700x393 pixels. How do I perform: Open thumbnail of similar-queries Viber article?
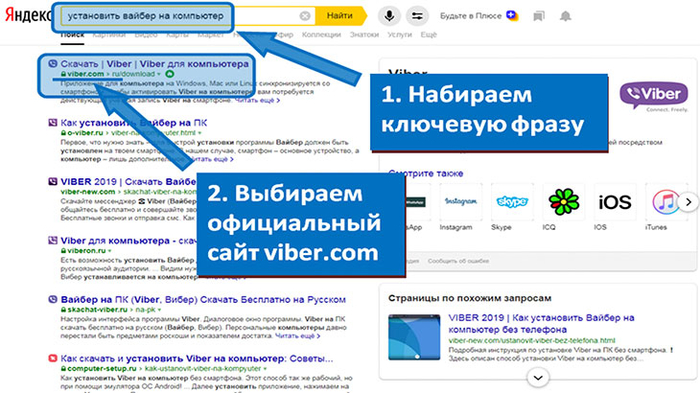coord(414,337)
